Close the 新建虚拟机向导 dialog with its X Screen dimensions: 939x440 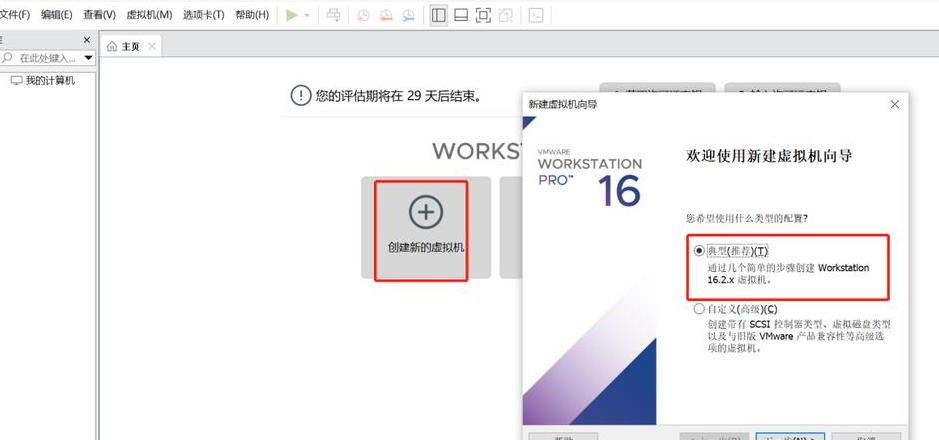(895, 104)
